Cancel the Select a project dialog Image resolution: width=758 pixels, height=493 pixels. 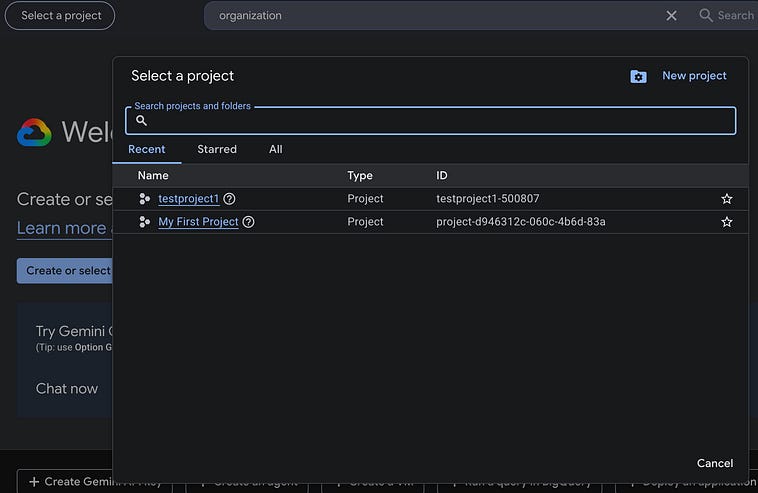pyautogui.click(x=714, y=463)
